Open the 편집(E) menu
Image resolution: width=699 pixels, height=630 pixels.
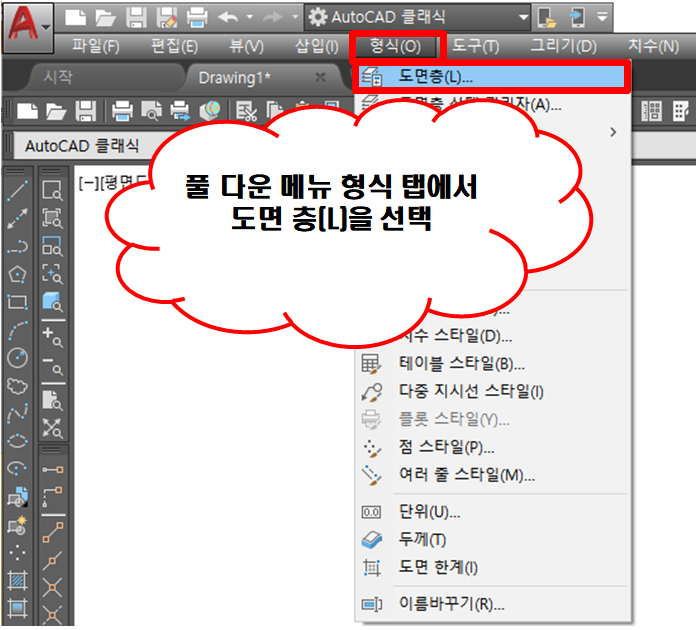tap(174, 46)
